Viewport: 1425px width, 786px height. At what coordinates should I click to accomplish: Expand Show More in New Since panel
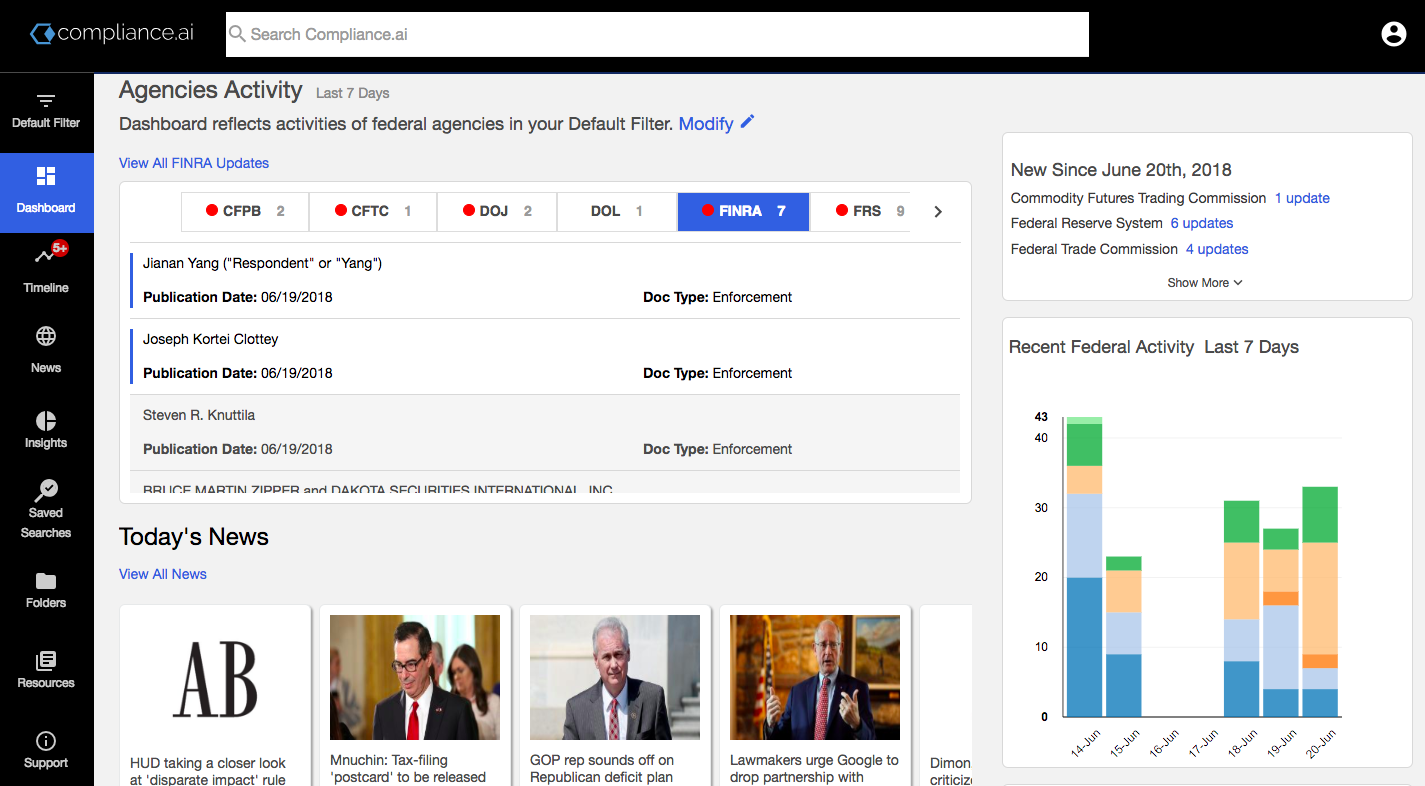click(1205, 283)
